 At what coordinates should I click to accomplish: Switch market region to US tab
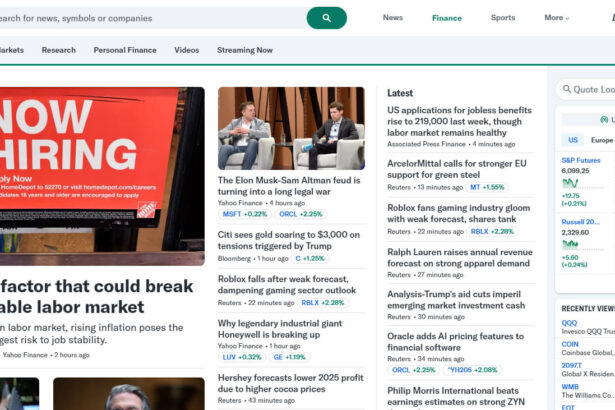[x=573, y=140]
